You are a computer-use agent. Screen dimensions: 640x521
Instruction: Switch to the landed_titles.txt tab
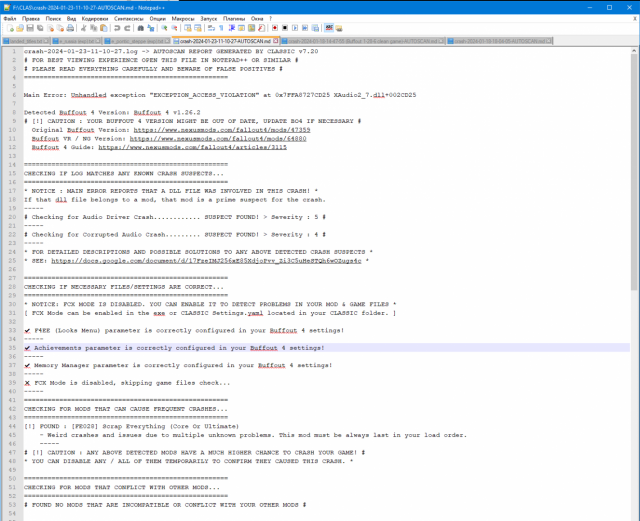point(26,41)
